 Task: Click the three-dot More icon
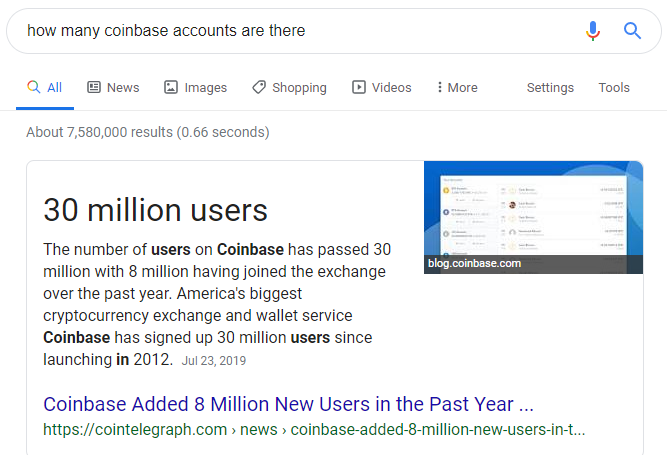click(439, 87)
